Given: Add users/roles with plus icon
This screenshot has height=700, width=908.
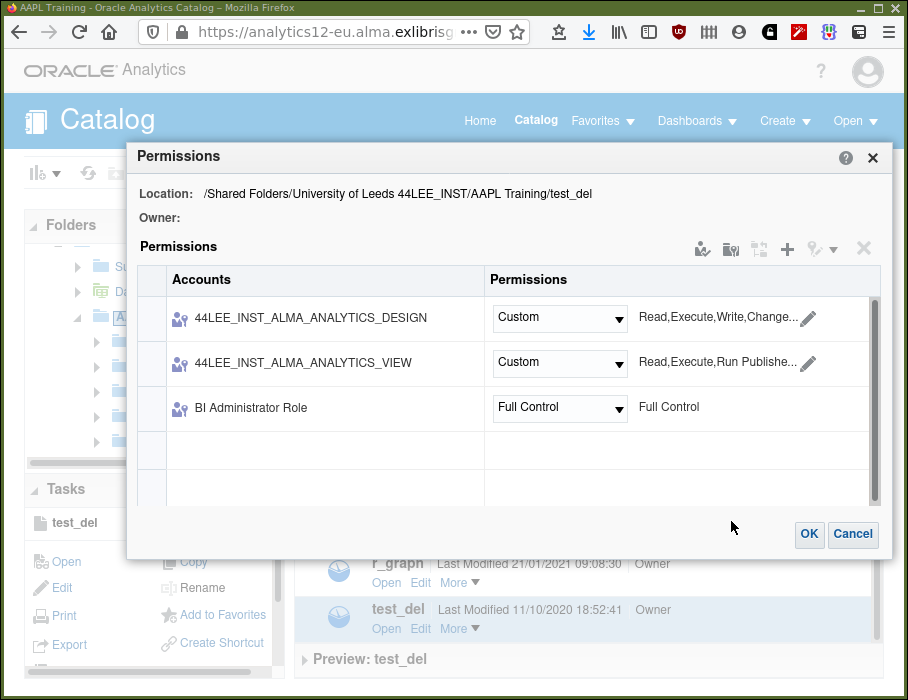Looking at the screenshot, I should [x=787, y=250].
